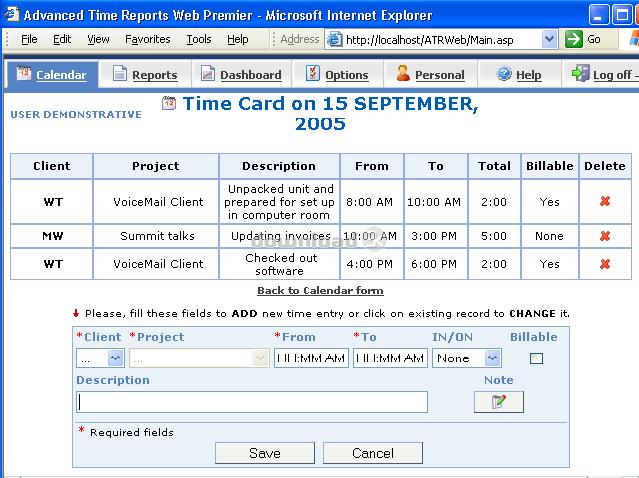
Task: Click the Save button
Action: 265,453
